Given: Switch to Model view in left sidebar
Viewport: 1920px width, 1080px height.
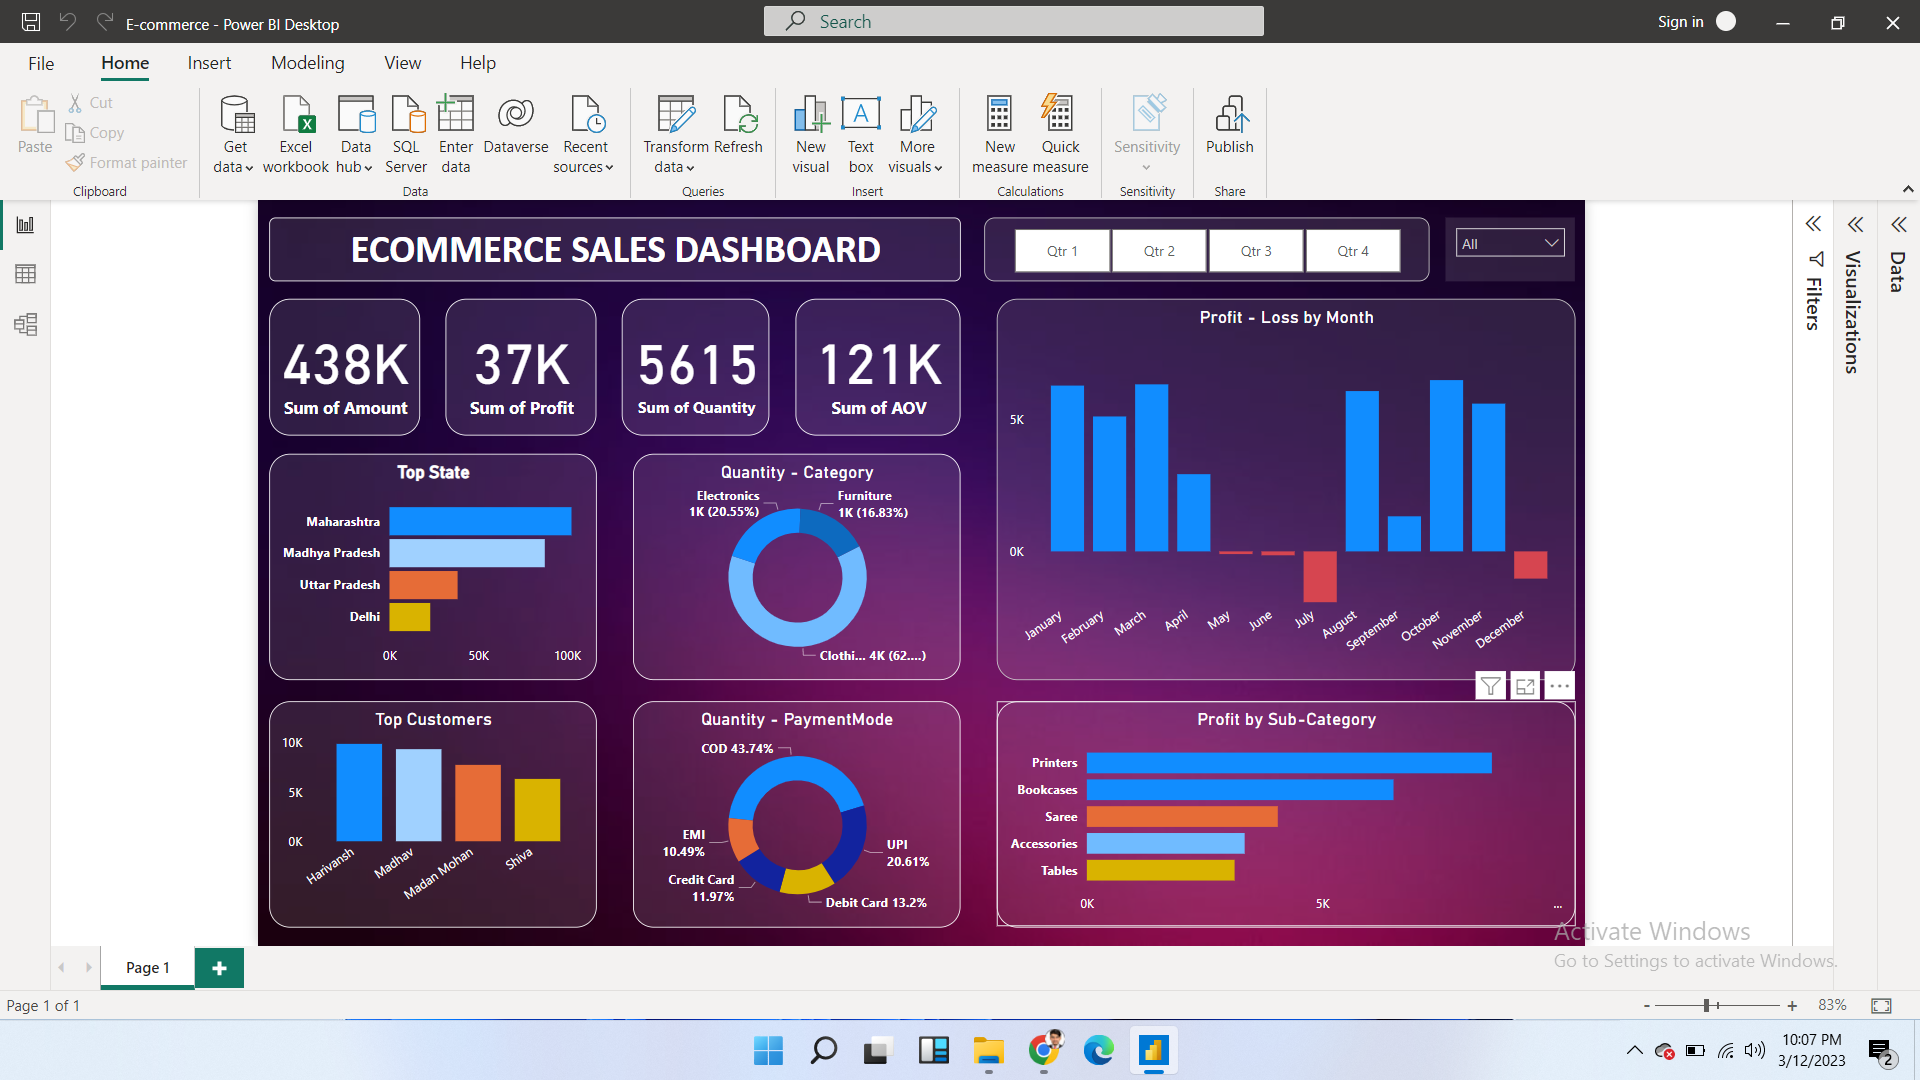Looking at the screenshot, I should coord(25,324).
